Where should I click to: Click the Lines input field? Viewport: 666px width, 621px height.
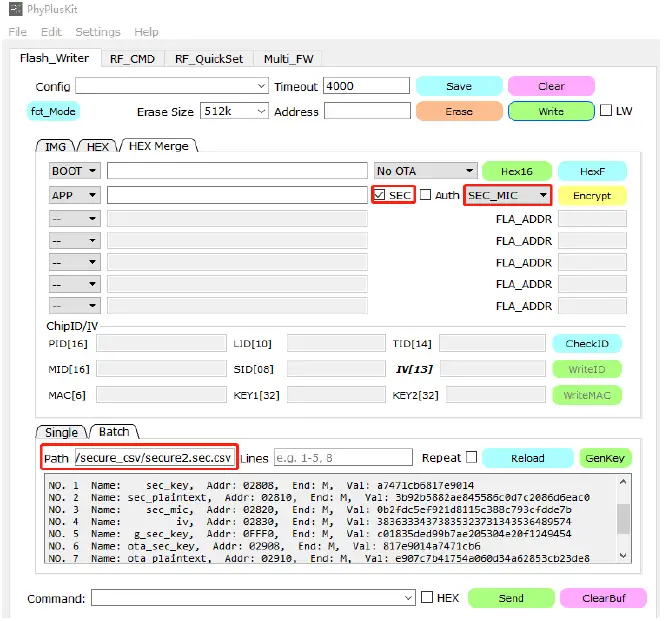[343, 457]
